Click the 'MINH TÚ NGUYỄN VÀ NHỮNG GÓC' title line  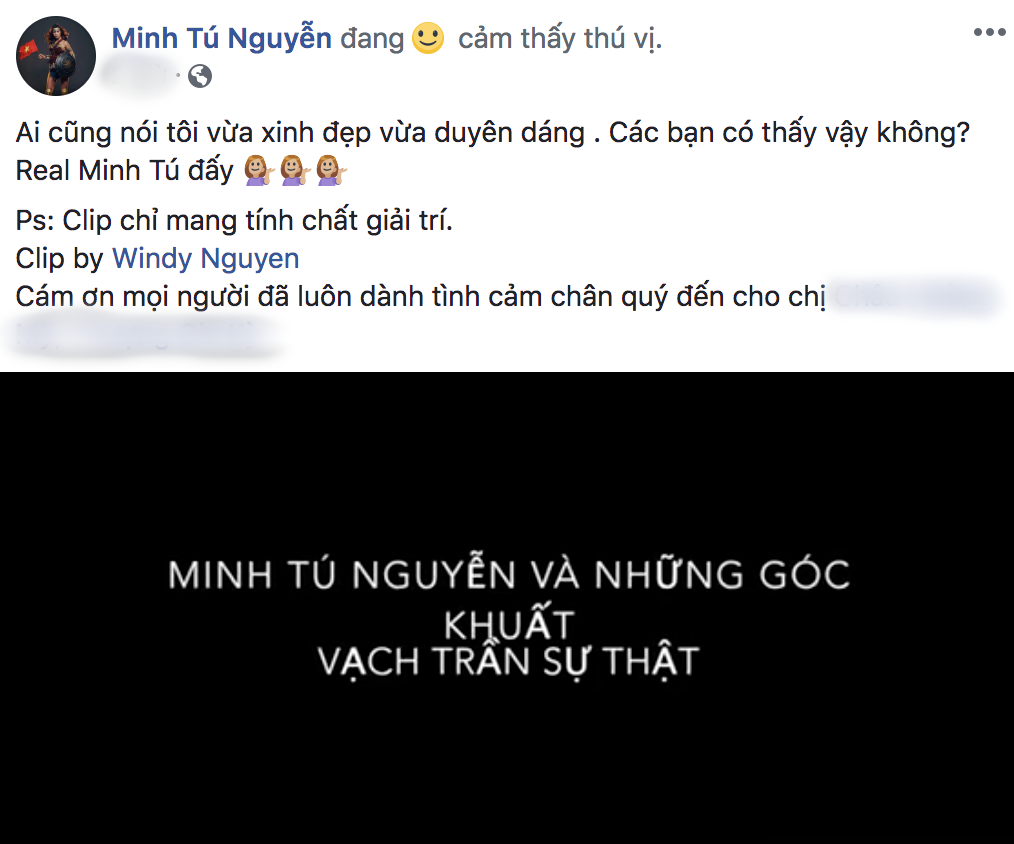click(509, 574)
